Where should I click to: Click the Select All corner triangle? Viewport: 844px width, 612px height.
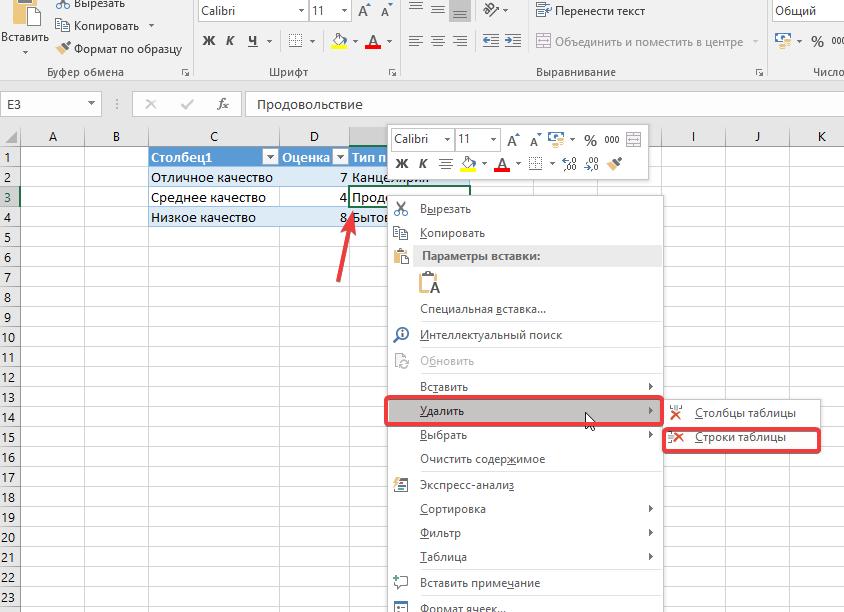tap(10, 137)
